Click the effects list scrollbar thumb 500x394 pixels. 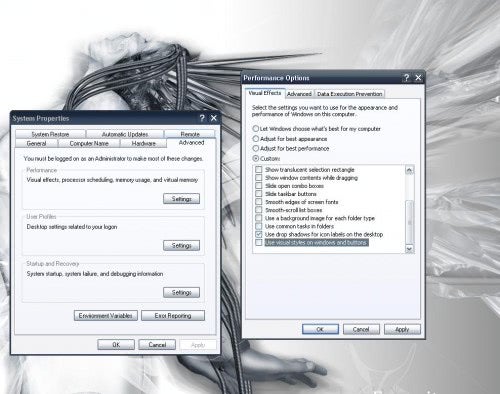tap(409, 222)
